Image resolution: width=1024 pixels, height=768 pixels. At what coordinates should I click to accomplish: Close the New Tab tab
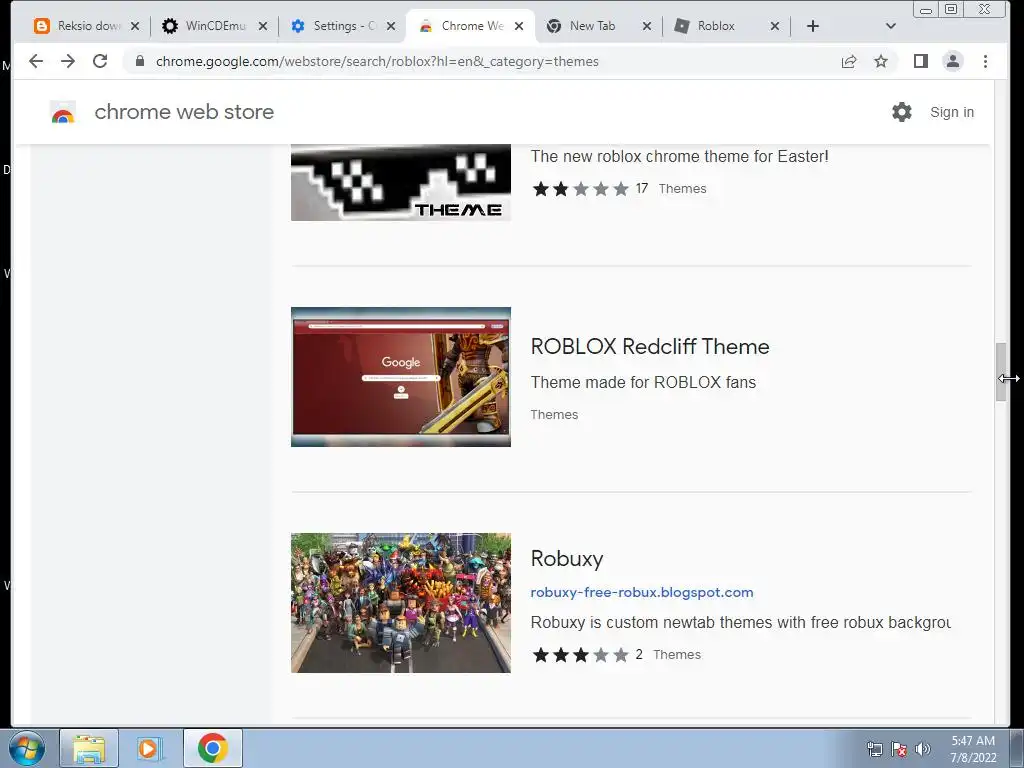647,26
